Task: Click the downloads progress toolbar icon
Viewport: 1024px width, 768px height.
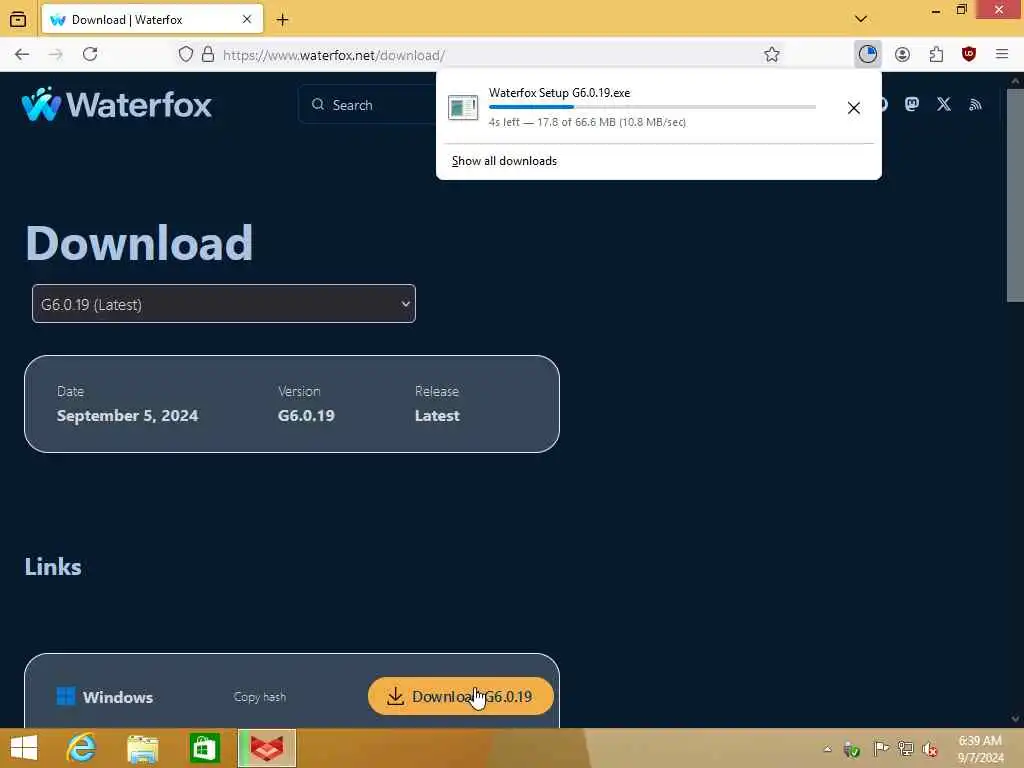Action: pyautogui.click(x=867, y=54)
